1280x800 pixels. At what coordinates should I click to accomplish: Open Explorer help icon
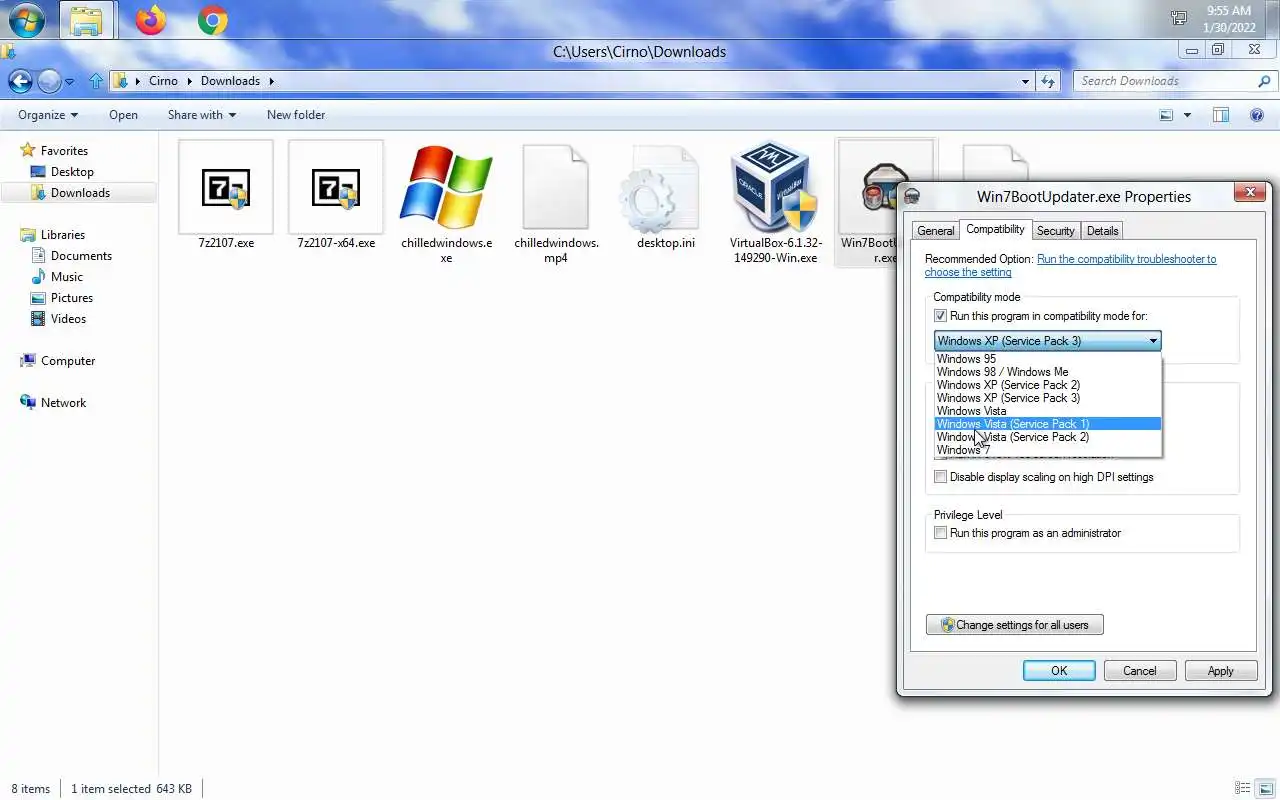1257,115
